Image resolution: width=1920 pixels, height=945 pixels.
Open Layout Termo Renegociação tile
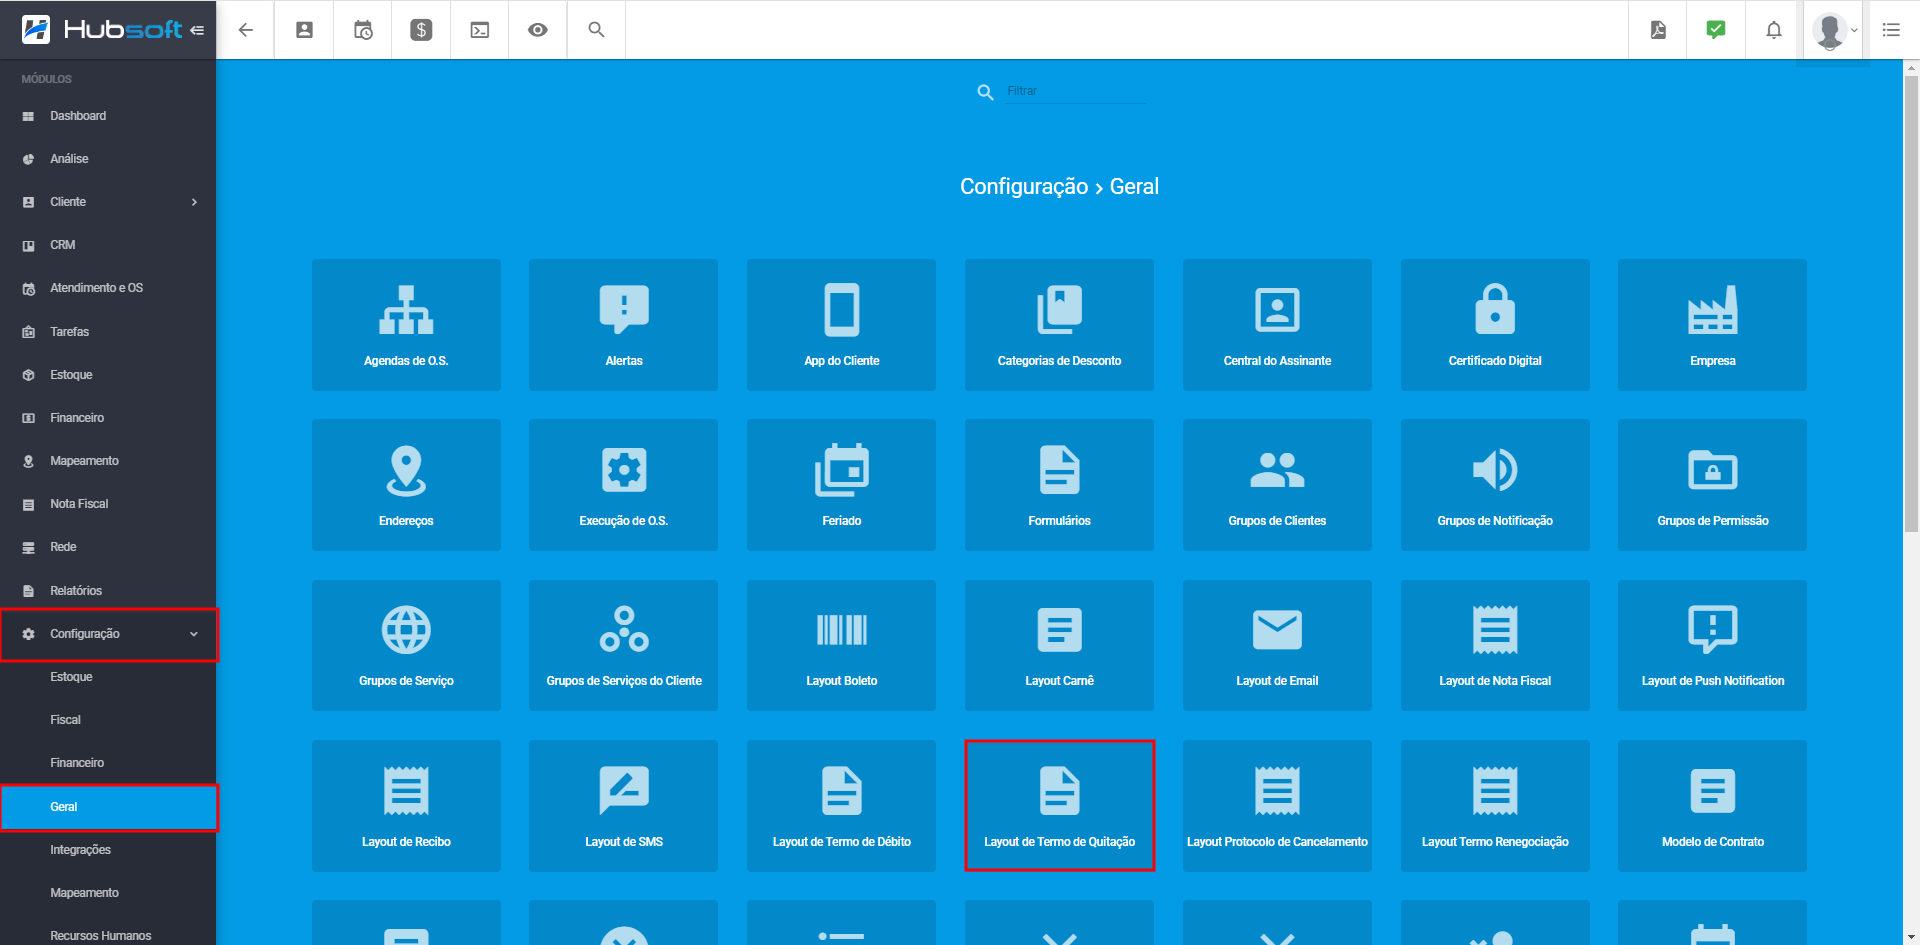[1495, 806]
